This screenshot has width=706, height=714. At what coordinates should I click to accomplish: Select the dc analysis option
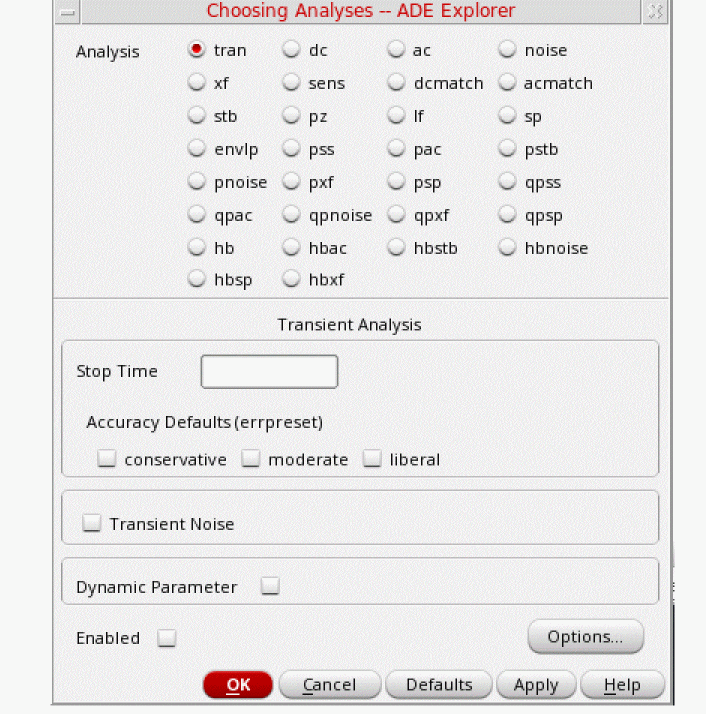(x=291, y=50)
